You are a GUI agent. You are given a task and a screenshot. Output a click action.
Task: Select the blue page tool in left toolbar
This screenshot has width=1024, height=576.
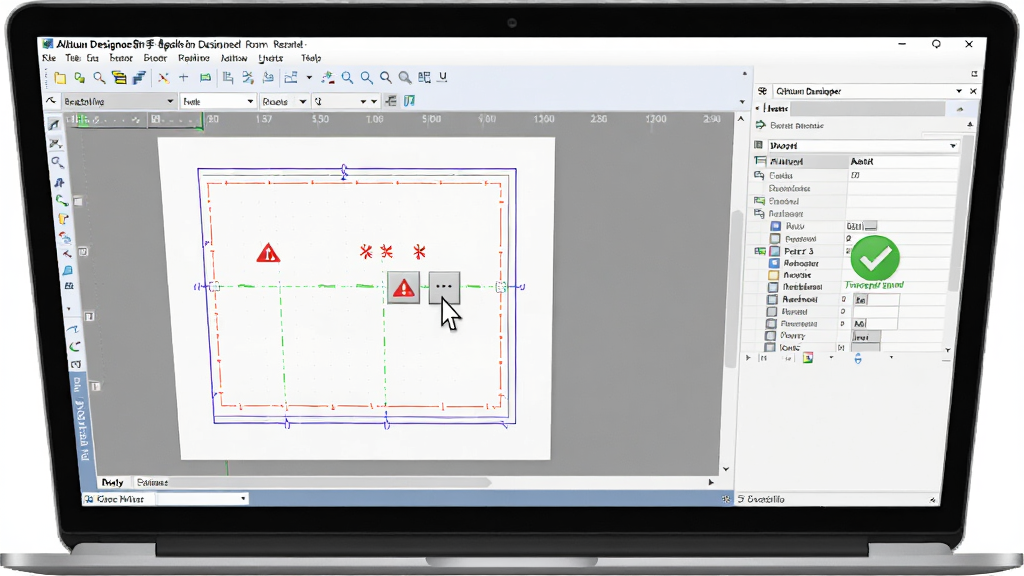[68, 270]
